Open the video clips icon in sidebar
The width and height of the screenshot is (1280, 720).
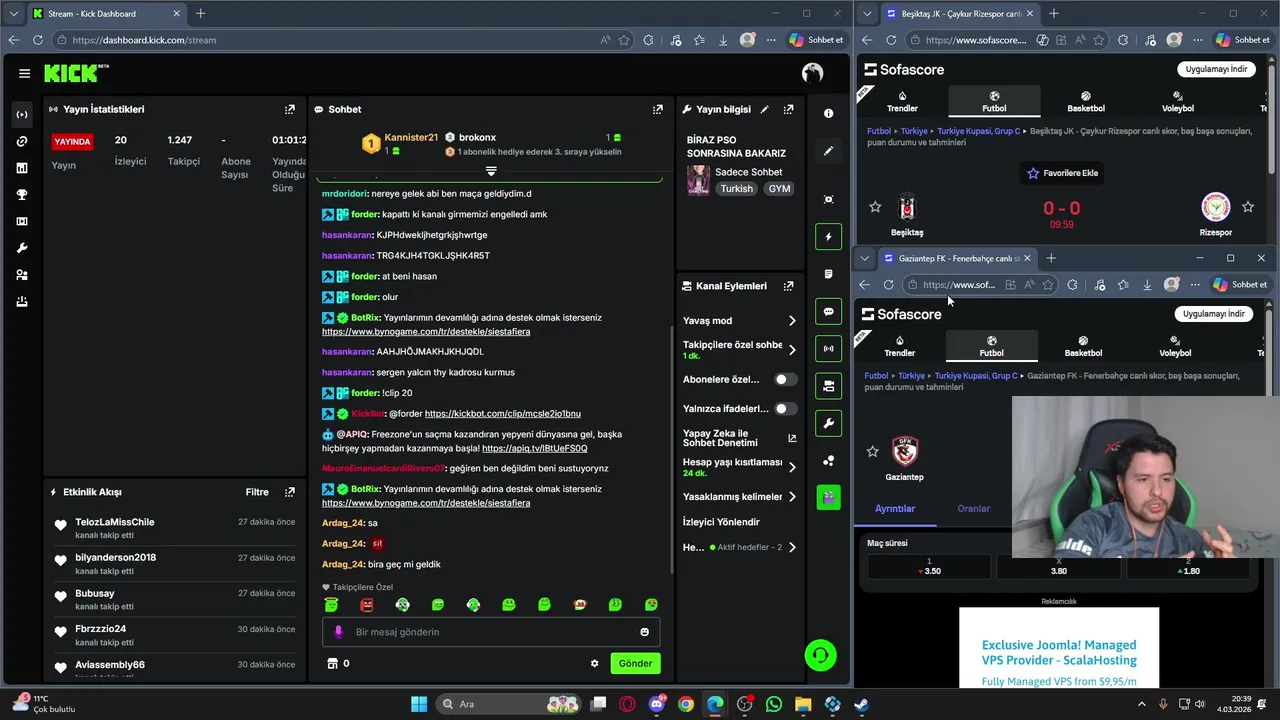[22, 221]
